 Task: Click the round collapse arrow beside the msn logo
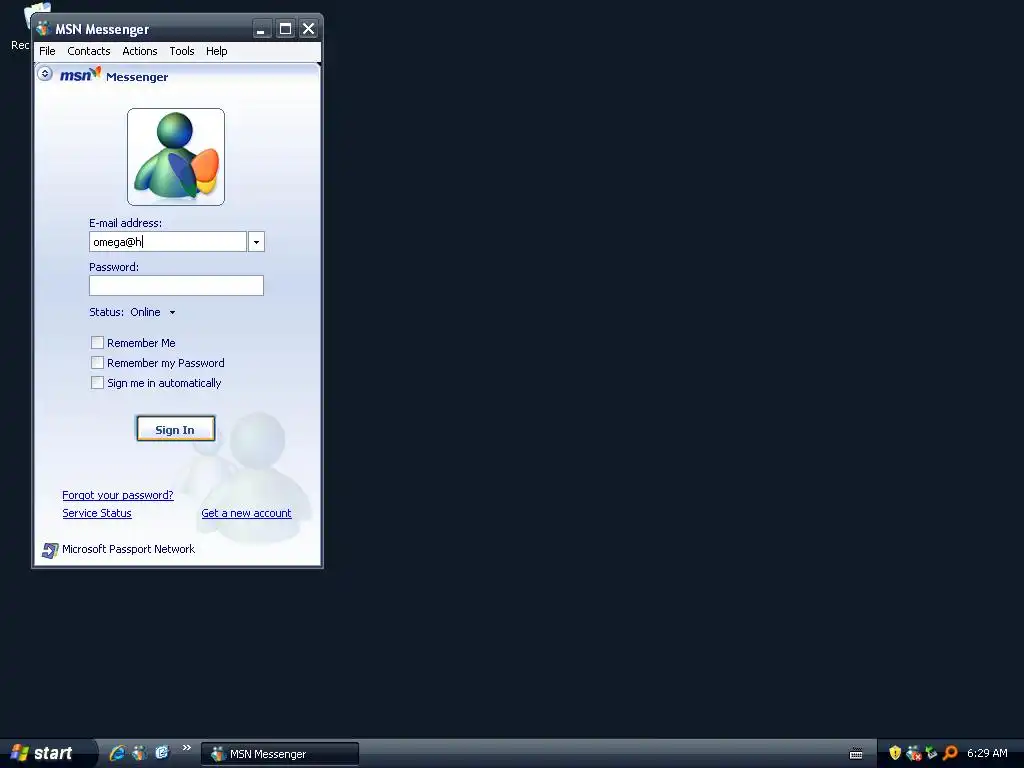pos(45,73)
